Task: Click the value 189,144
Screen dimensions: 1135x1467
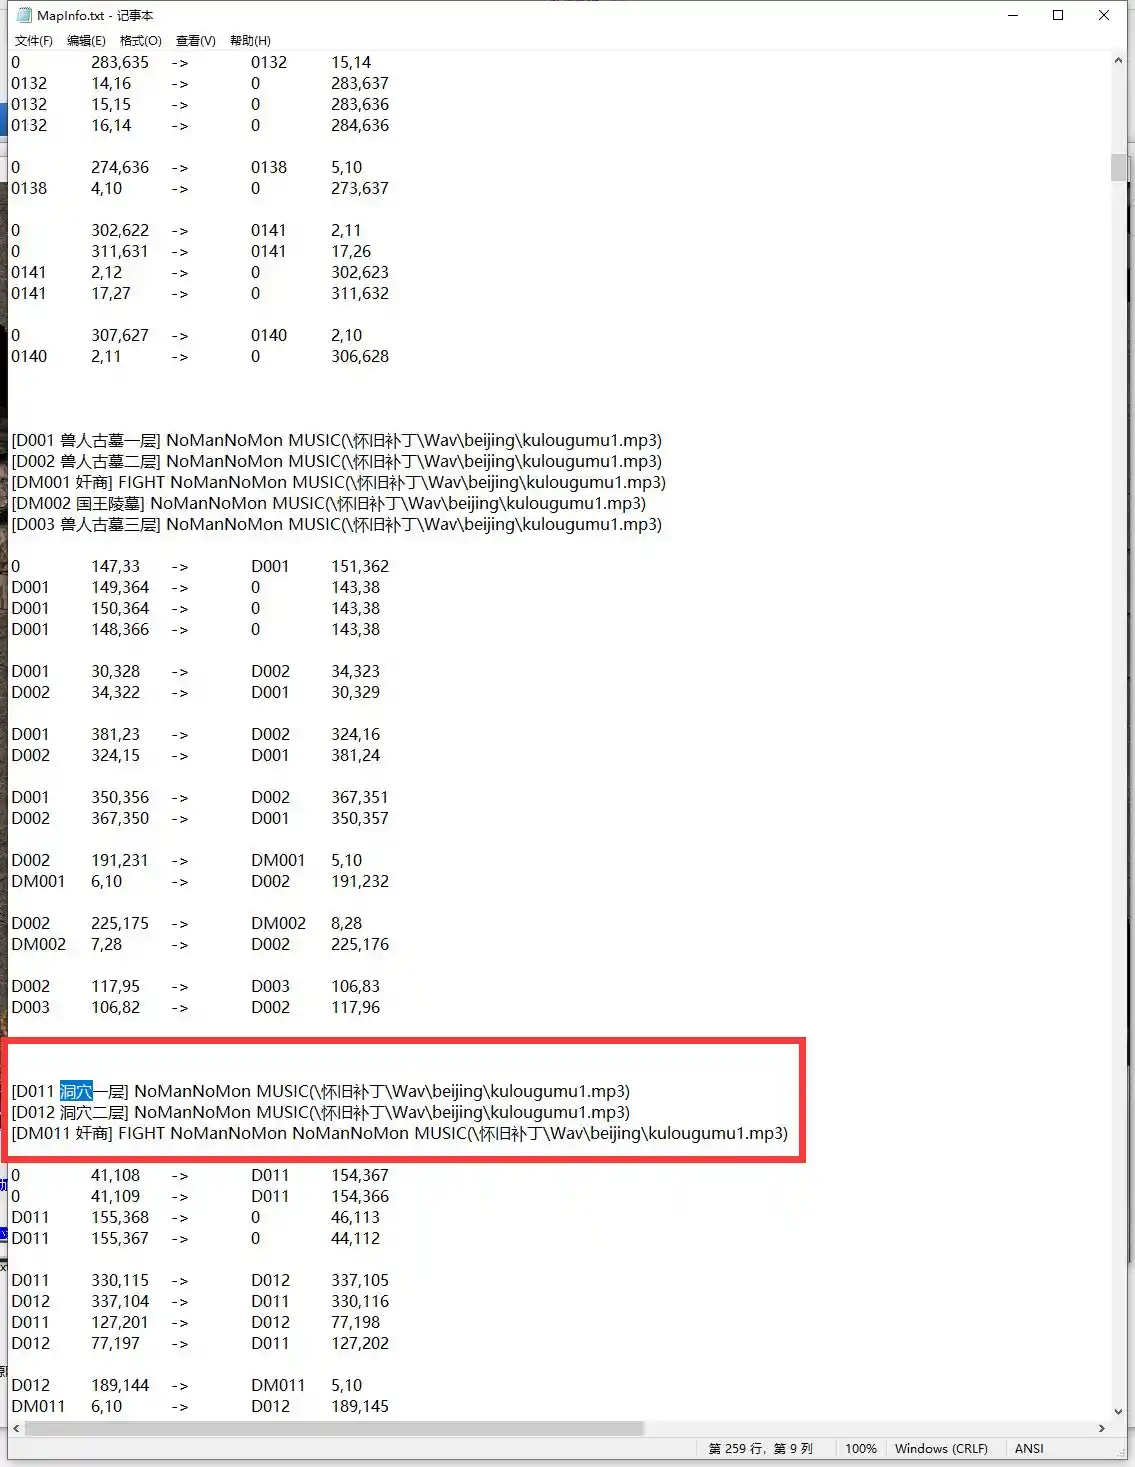Action: (120, 1385)
